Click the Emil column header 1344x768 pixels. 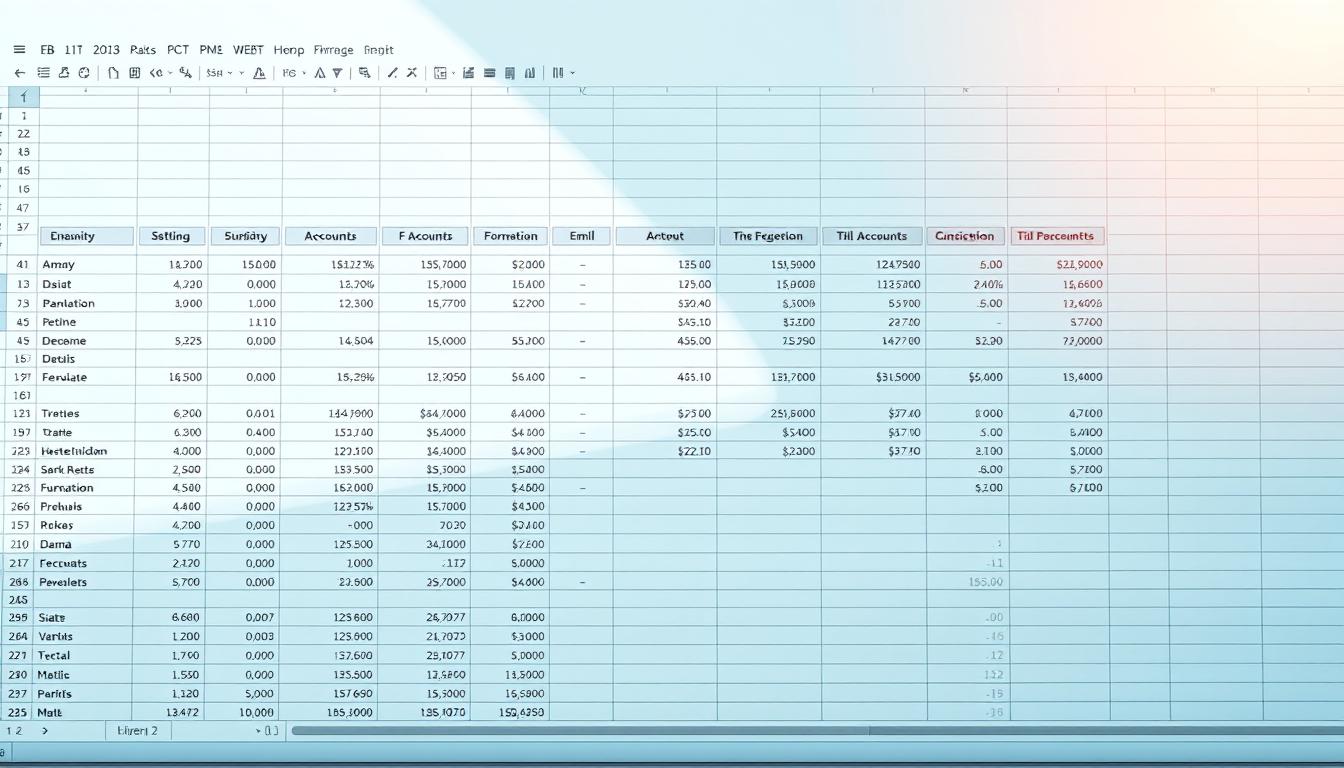[581, 236]
